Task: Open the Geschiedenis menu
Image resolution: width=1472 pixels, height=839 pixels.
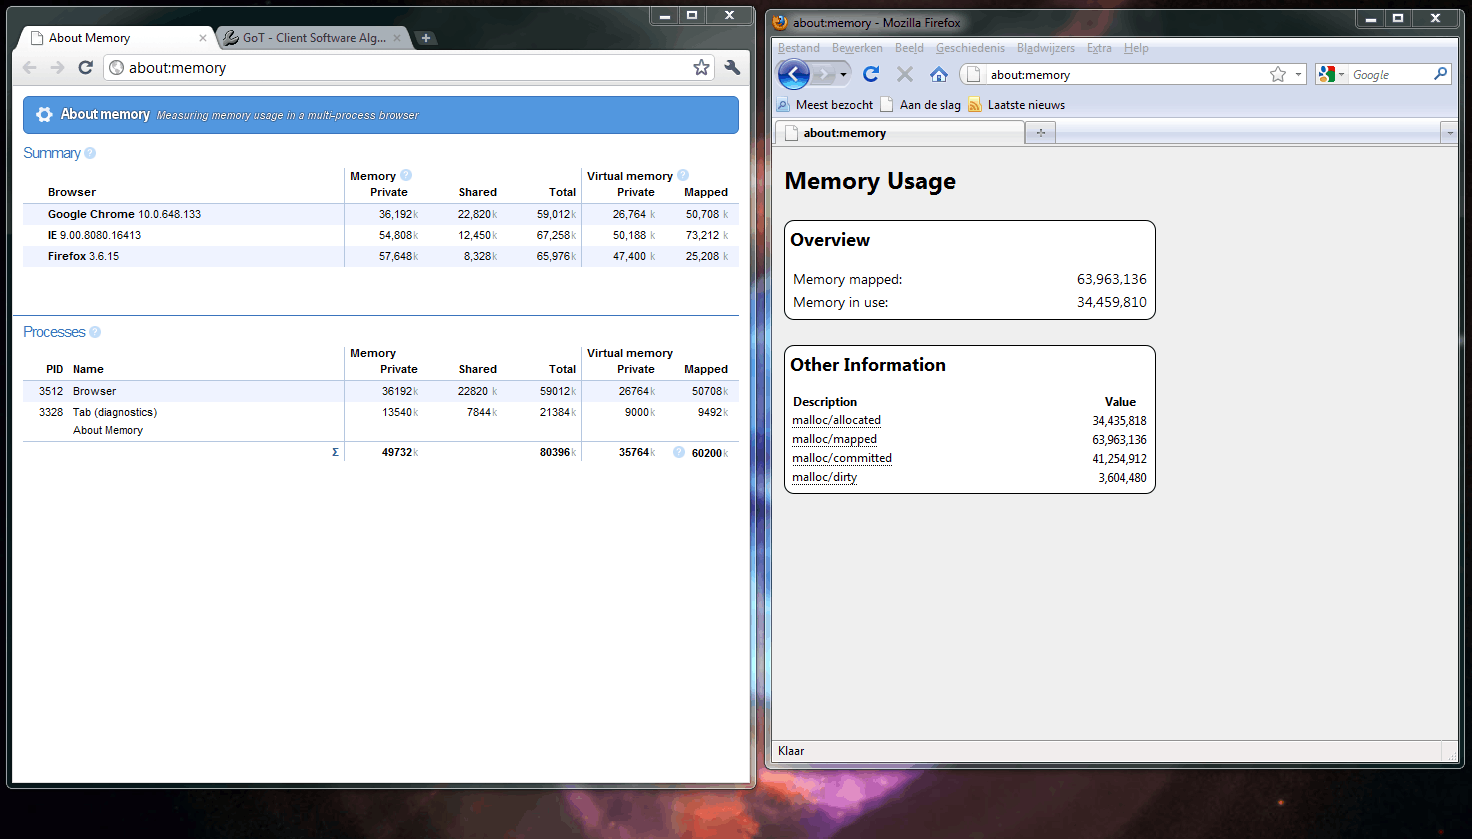Action: pyautogui.click(x=970, y=48)
